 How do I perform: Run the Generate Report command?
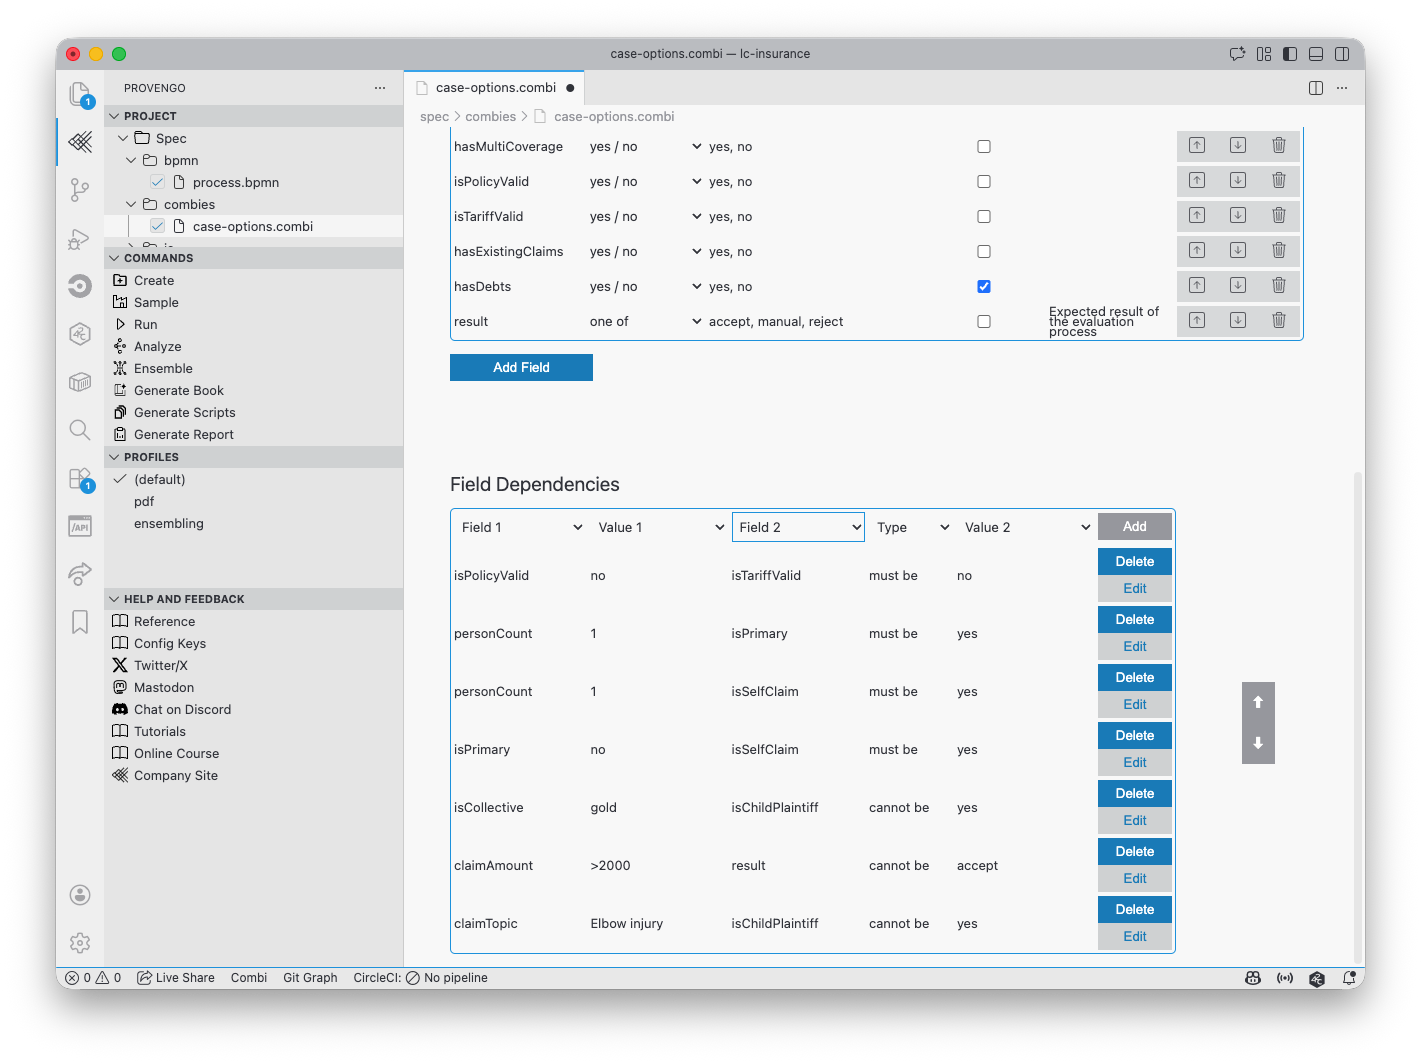(x=183, y=435)
